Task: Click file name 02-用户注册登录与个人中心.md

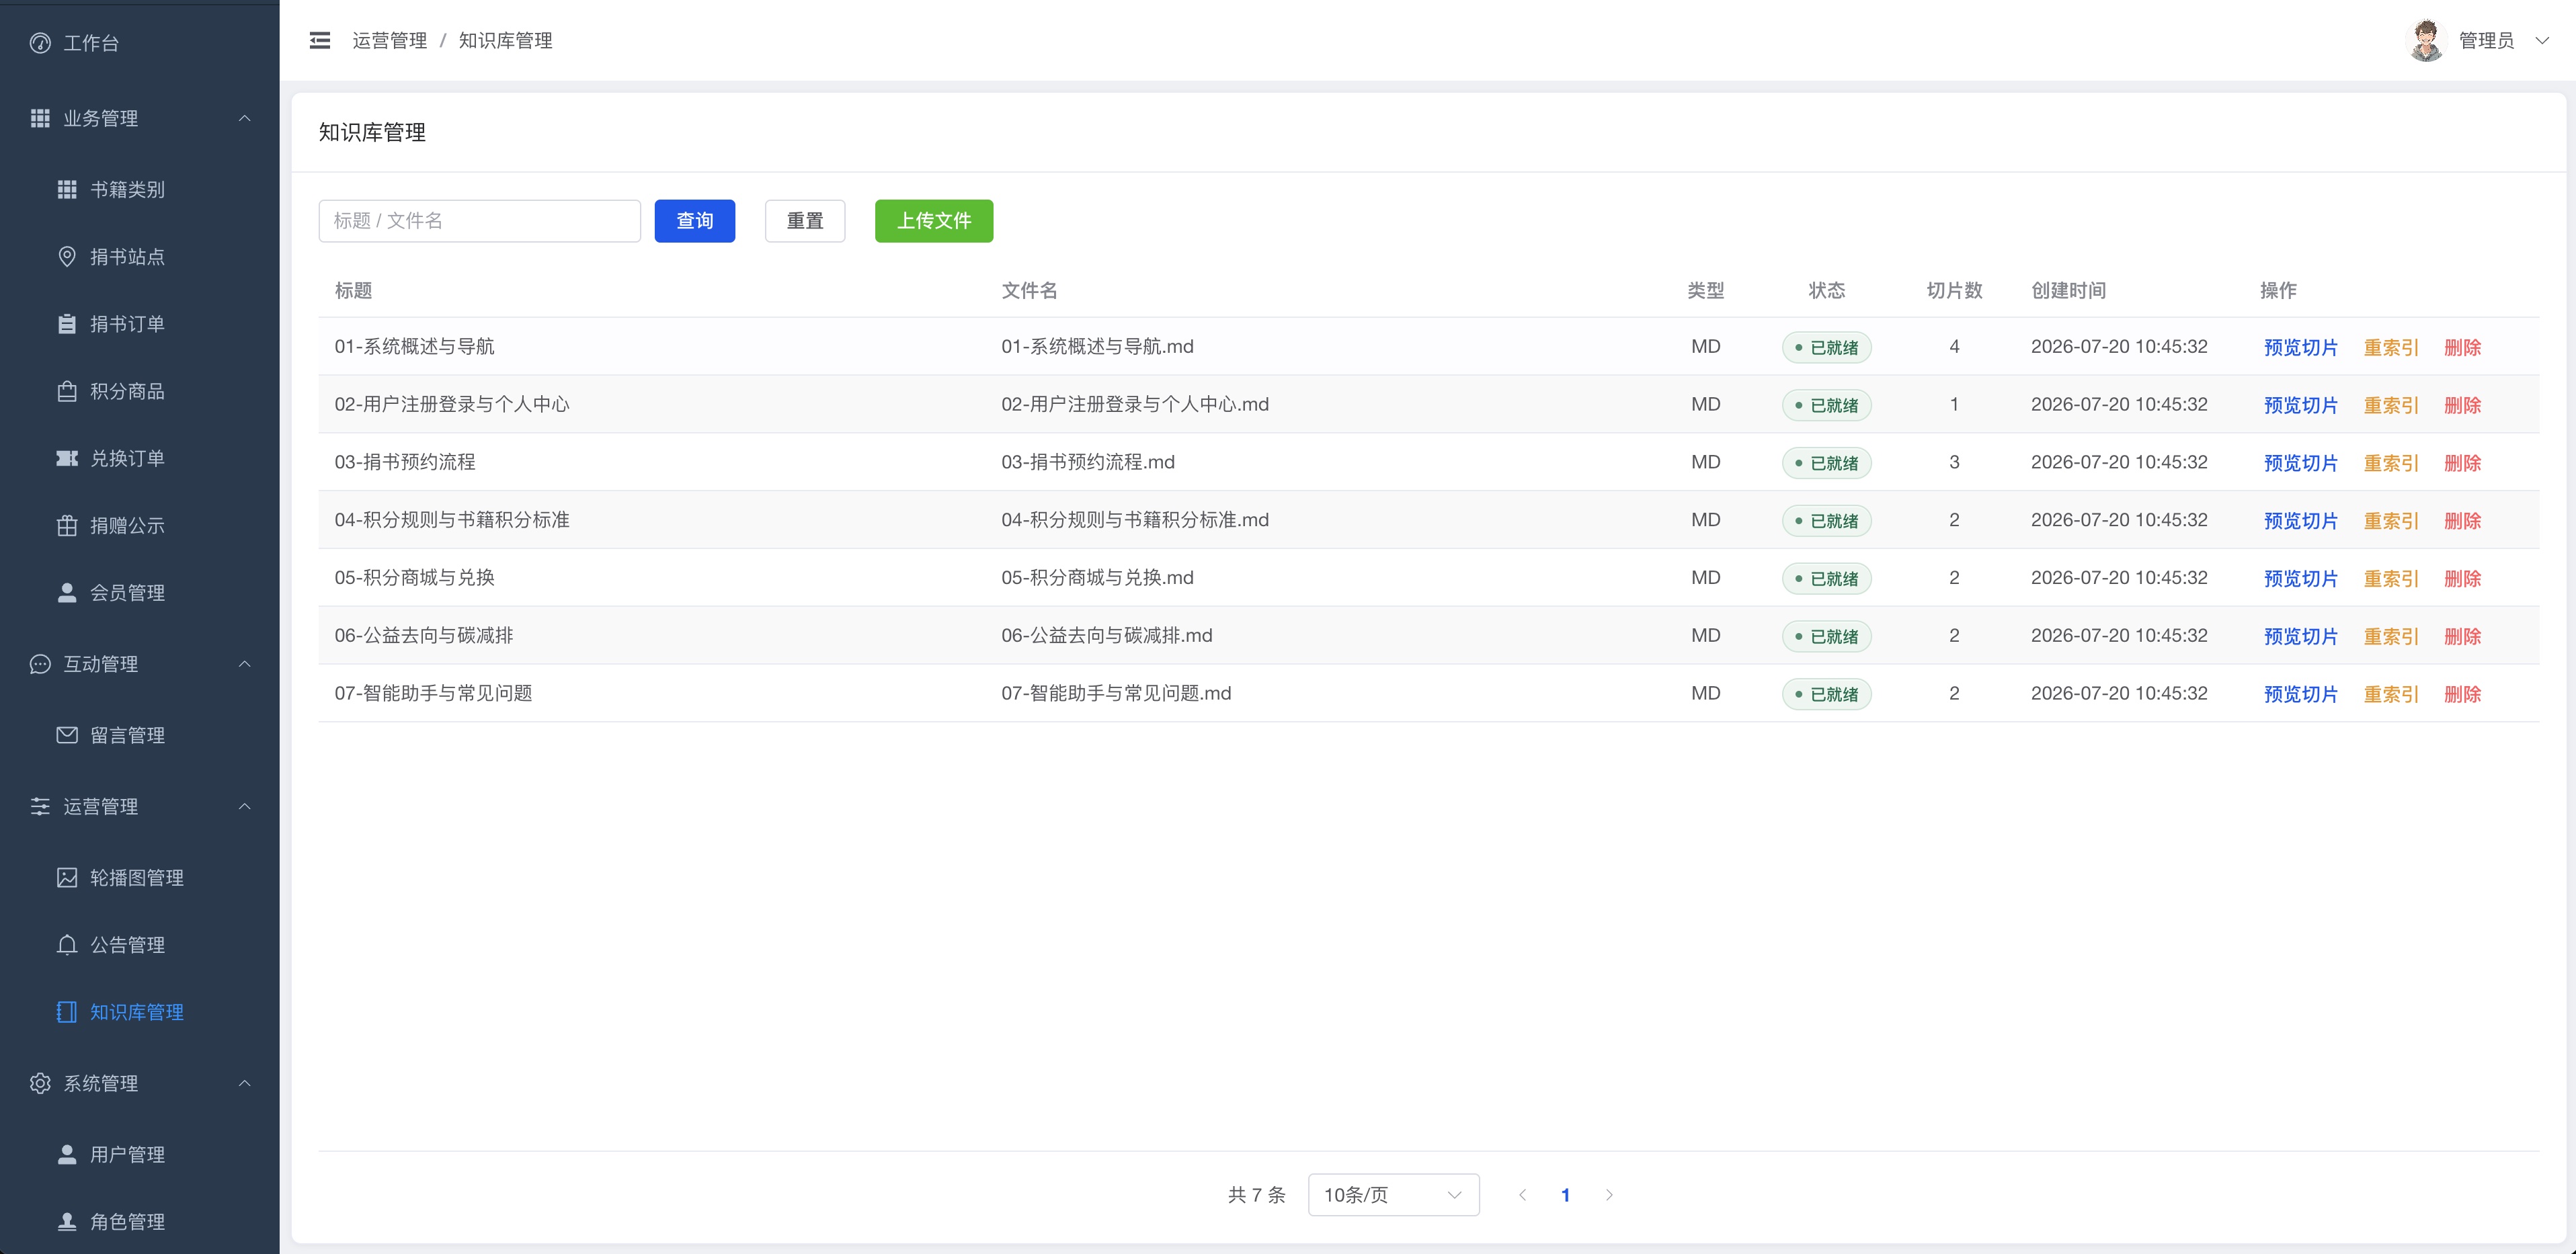Action: click(x=1135, y=404)
